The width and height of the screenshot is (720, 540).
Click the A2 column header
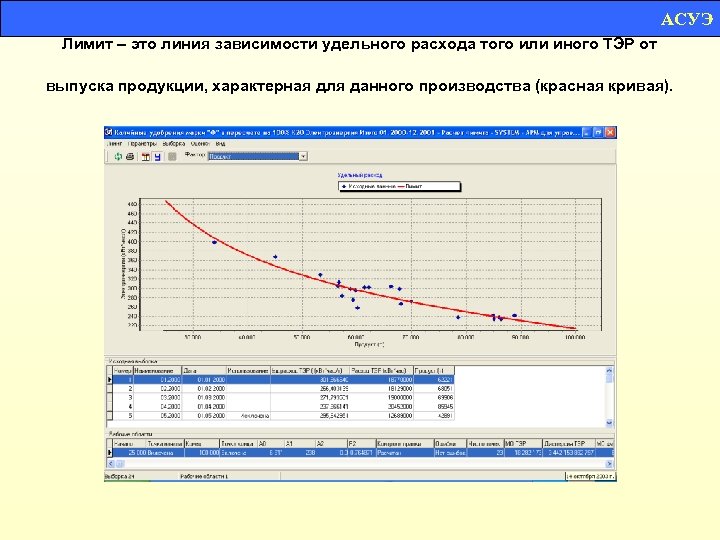[x=331, y=444]
